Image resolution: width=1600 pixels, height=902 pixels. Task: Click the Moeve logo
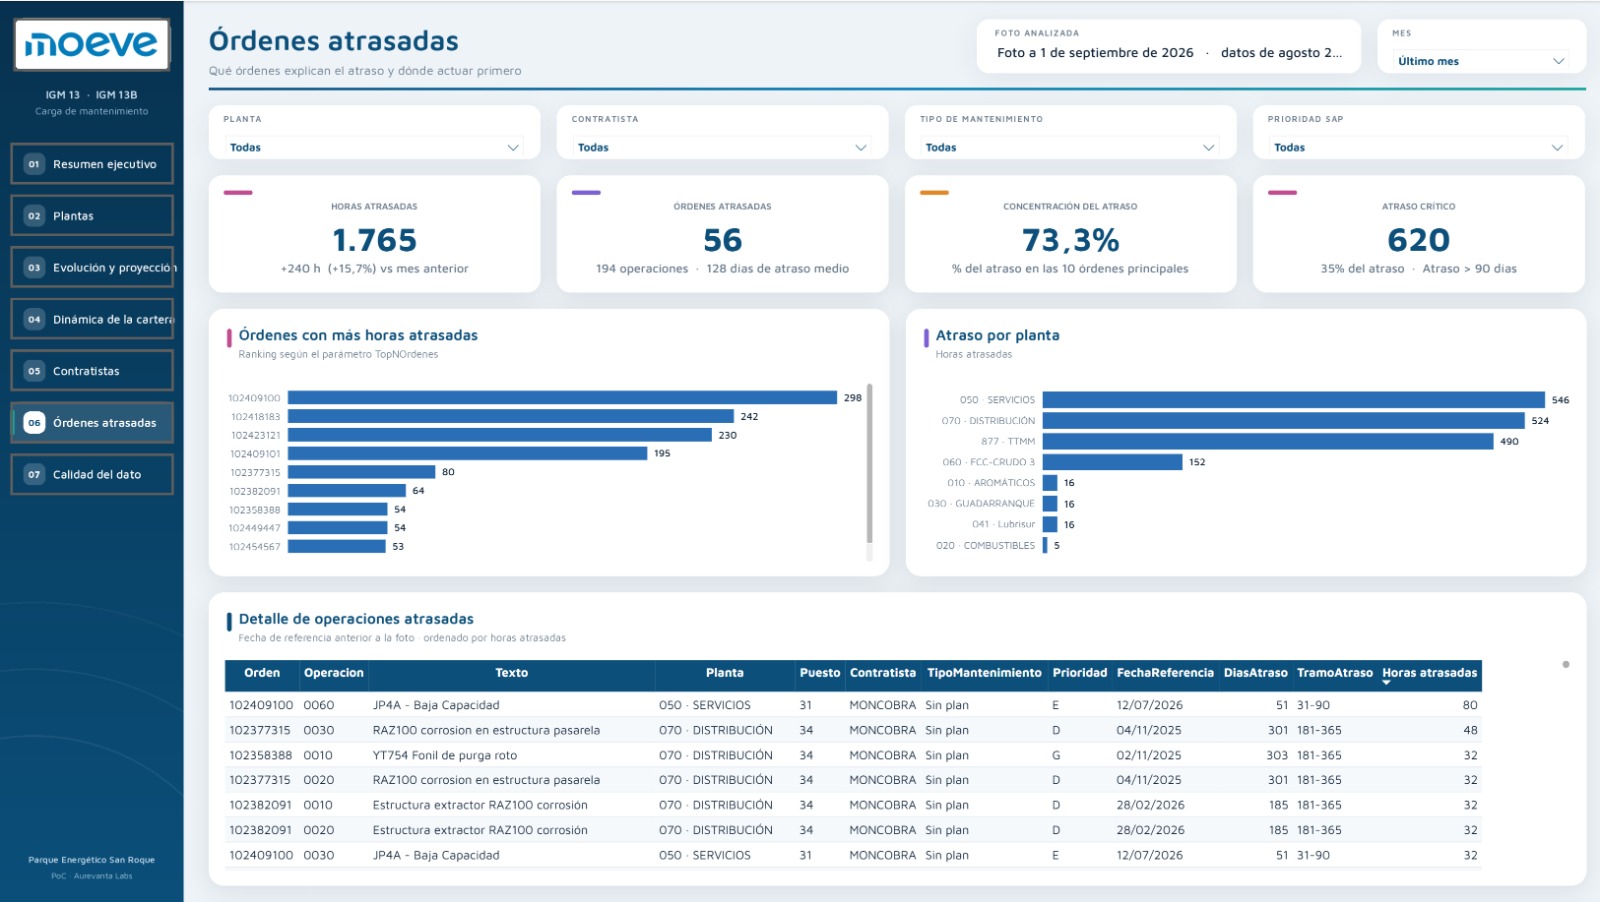91,44
